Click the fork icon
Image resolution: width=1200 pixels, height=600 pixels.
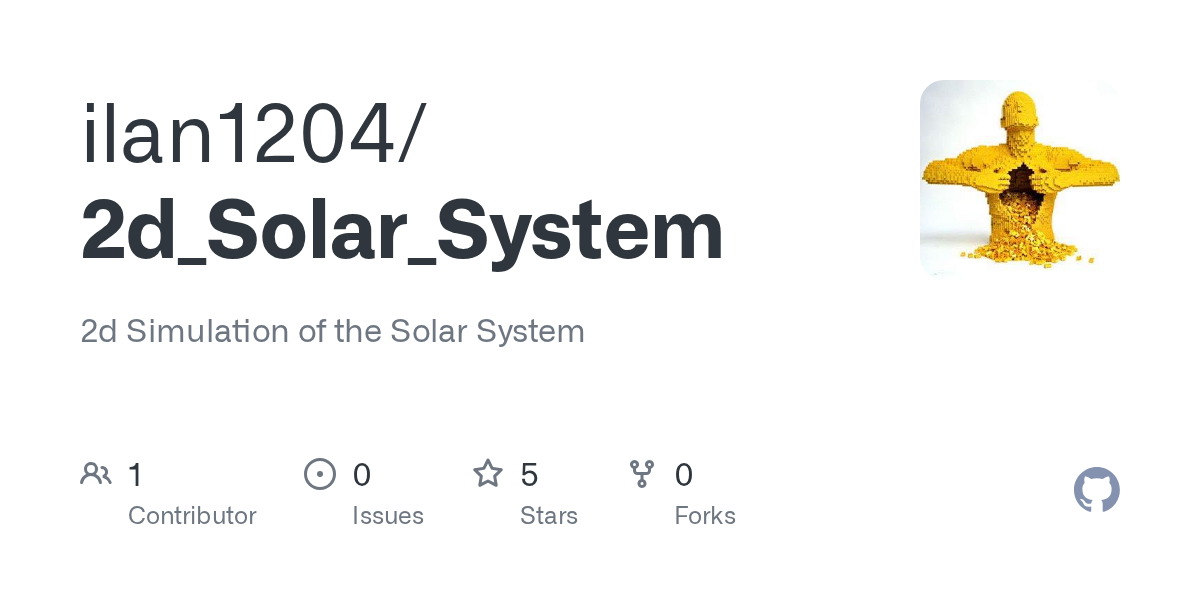(x=642, y=474)
